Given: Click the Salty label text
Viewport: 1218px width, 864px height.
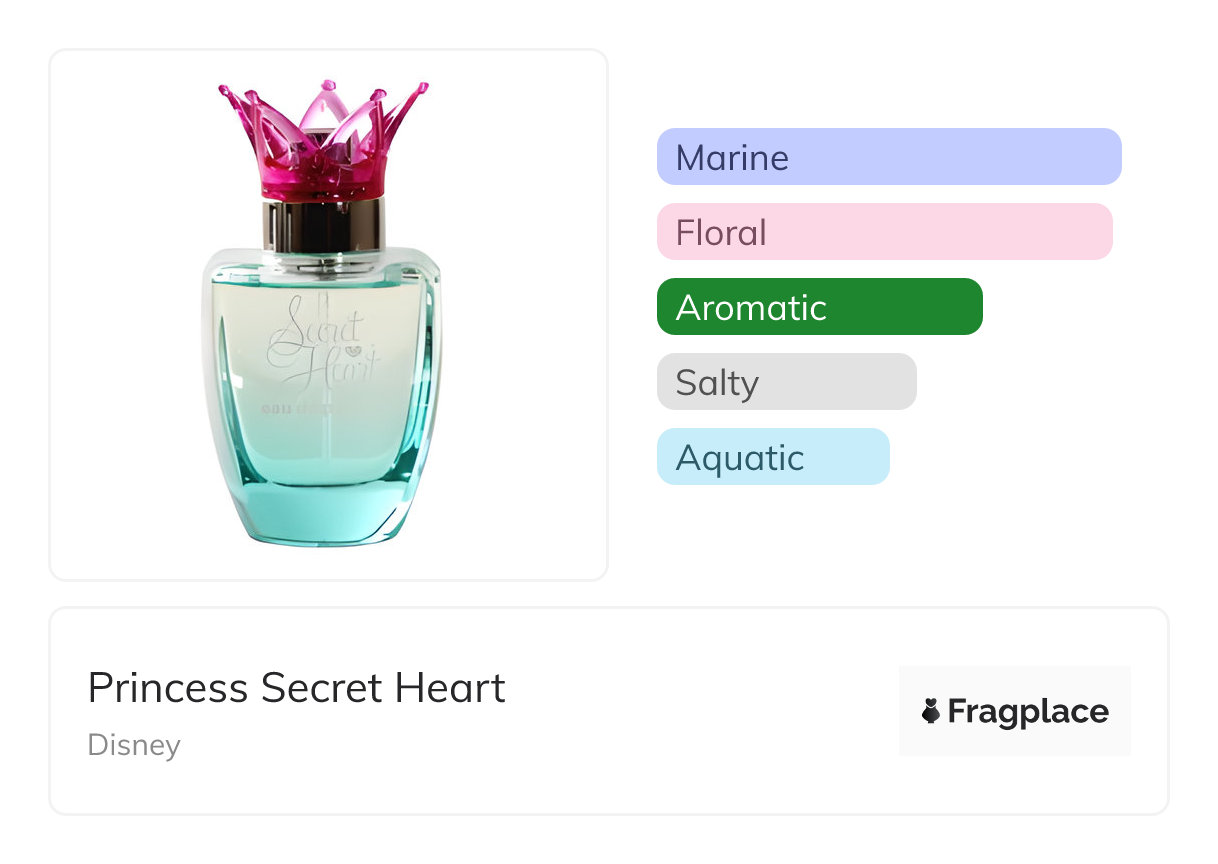Looking at the screenshot, I should 717,383.
